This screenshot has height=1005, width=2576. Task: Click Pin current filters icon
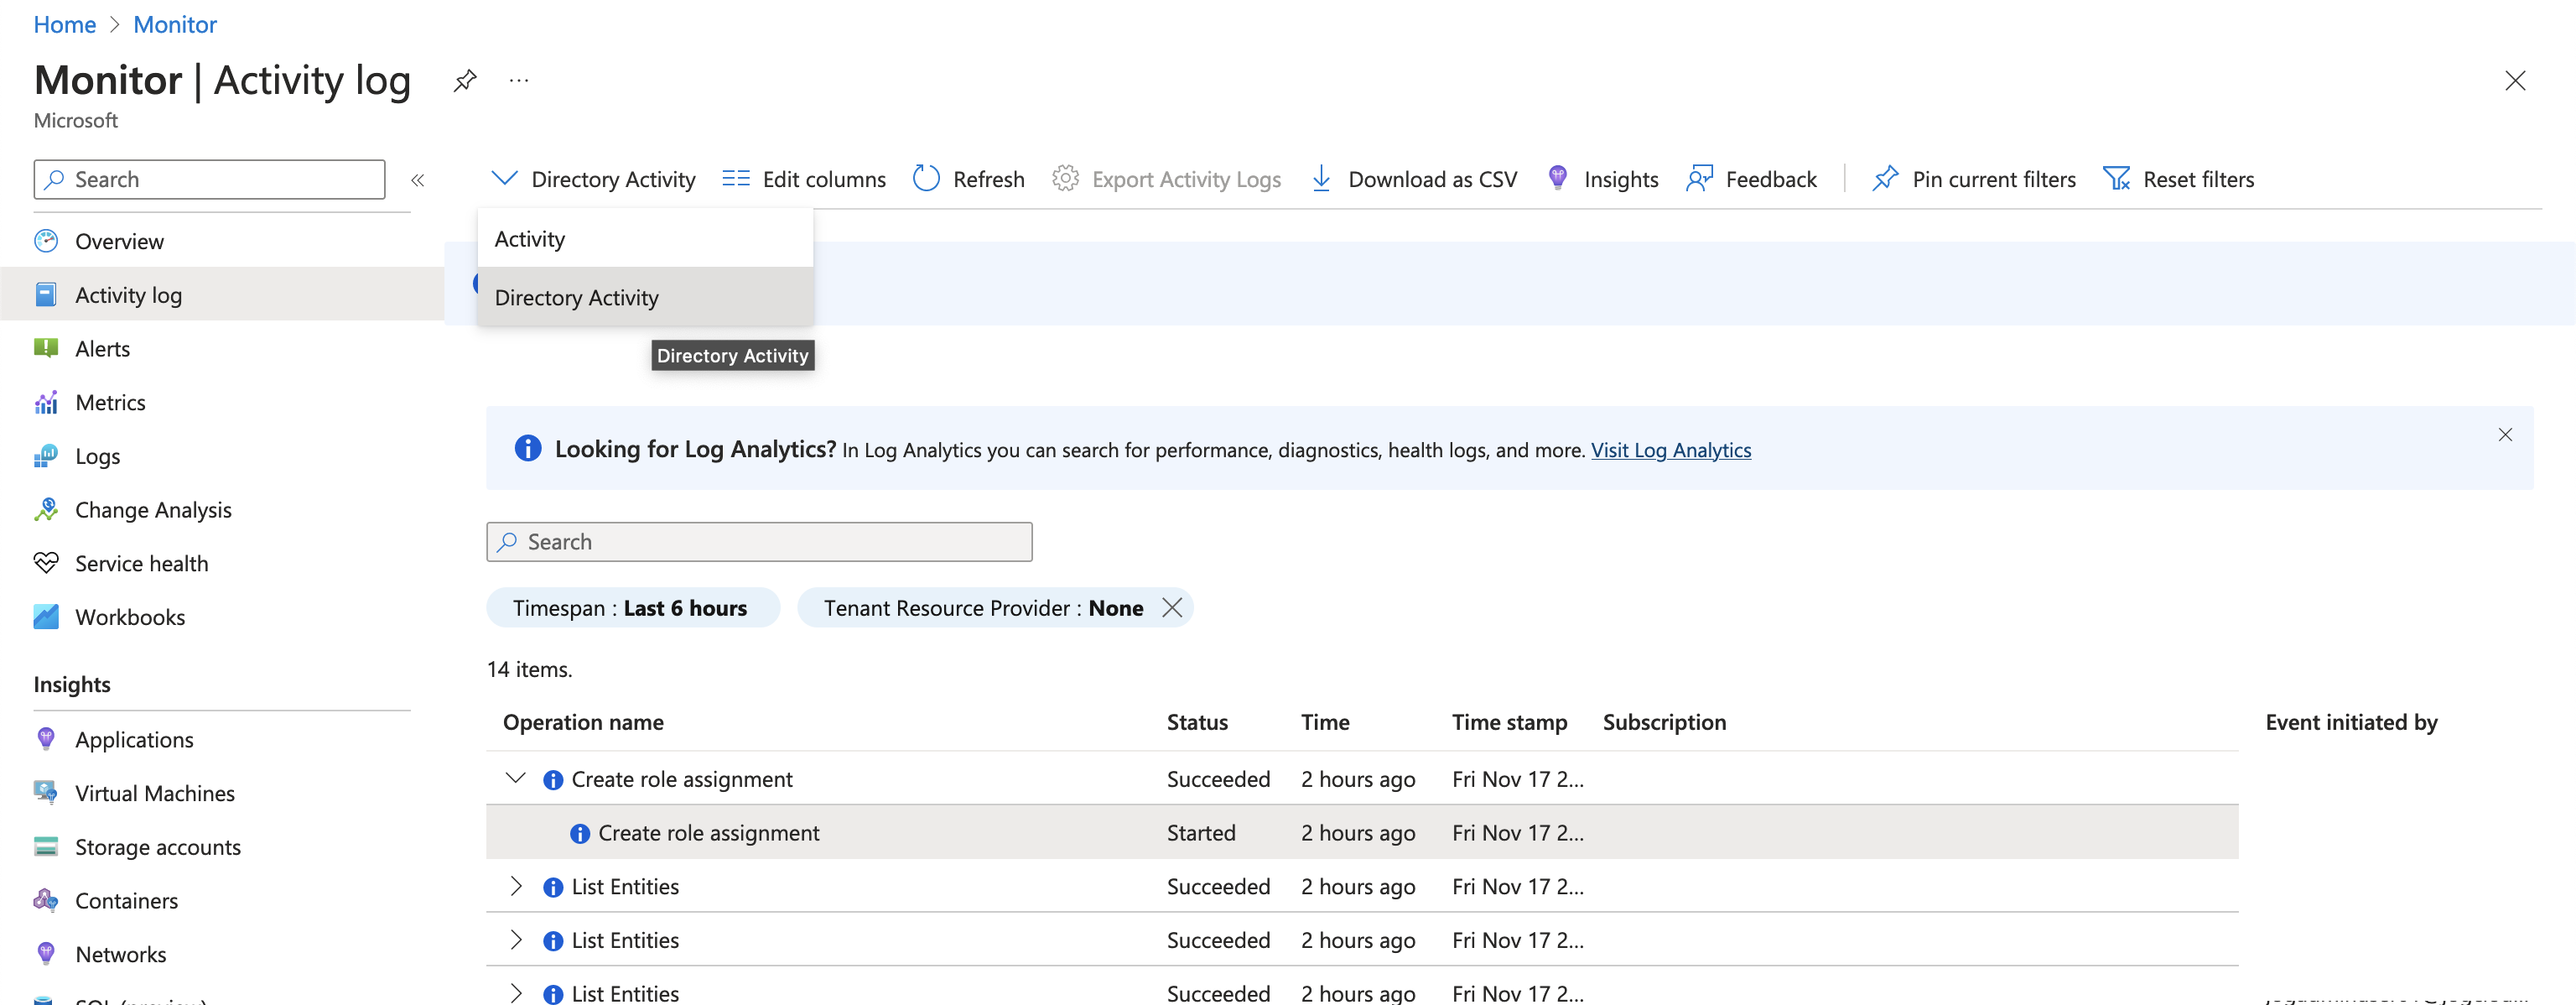tap(1885, 179)
